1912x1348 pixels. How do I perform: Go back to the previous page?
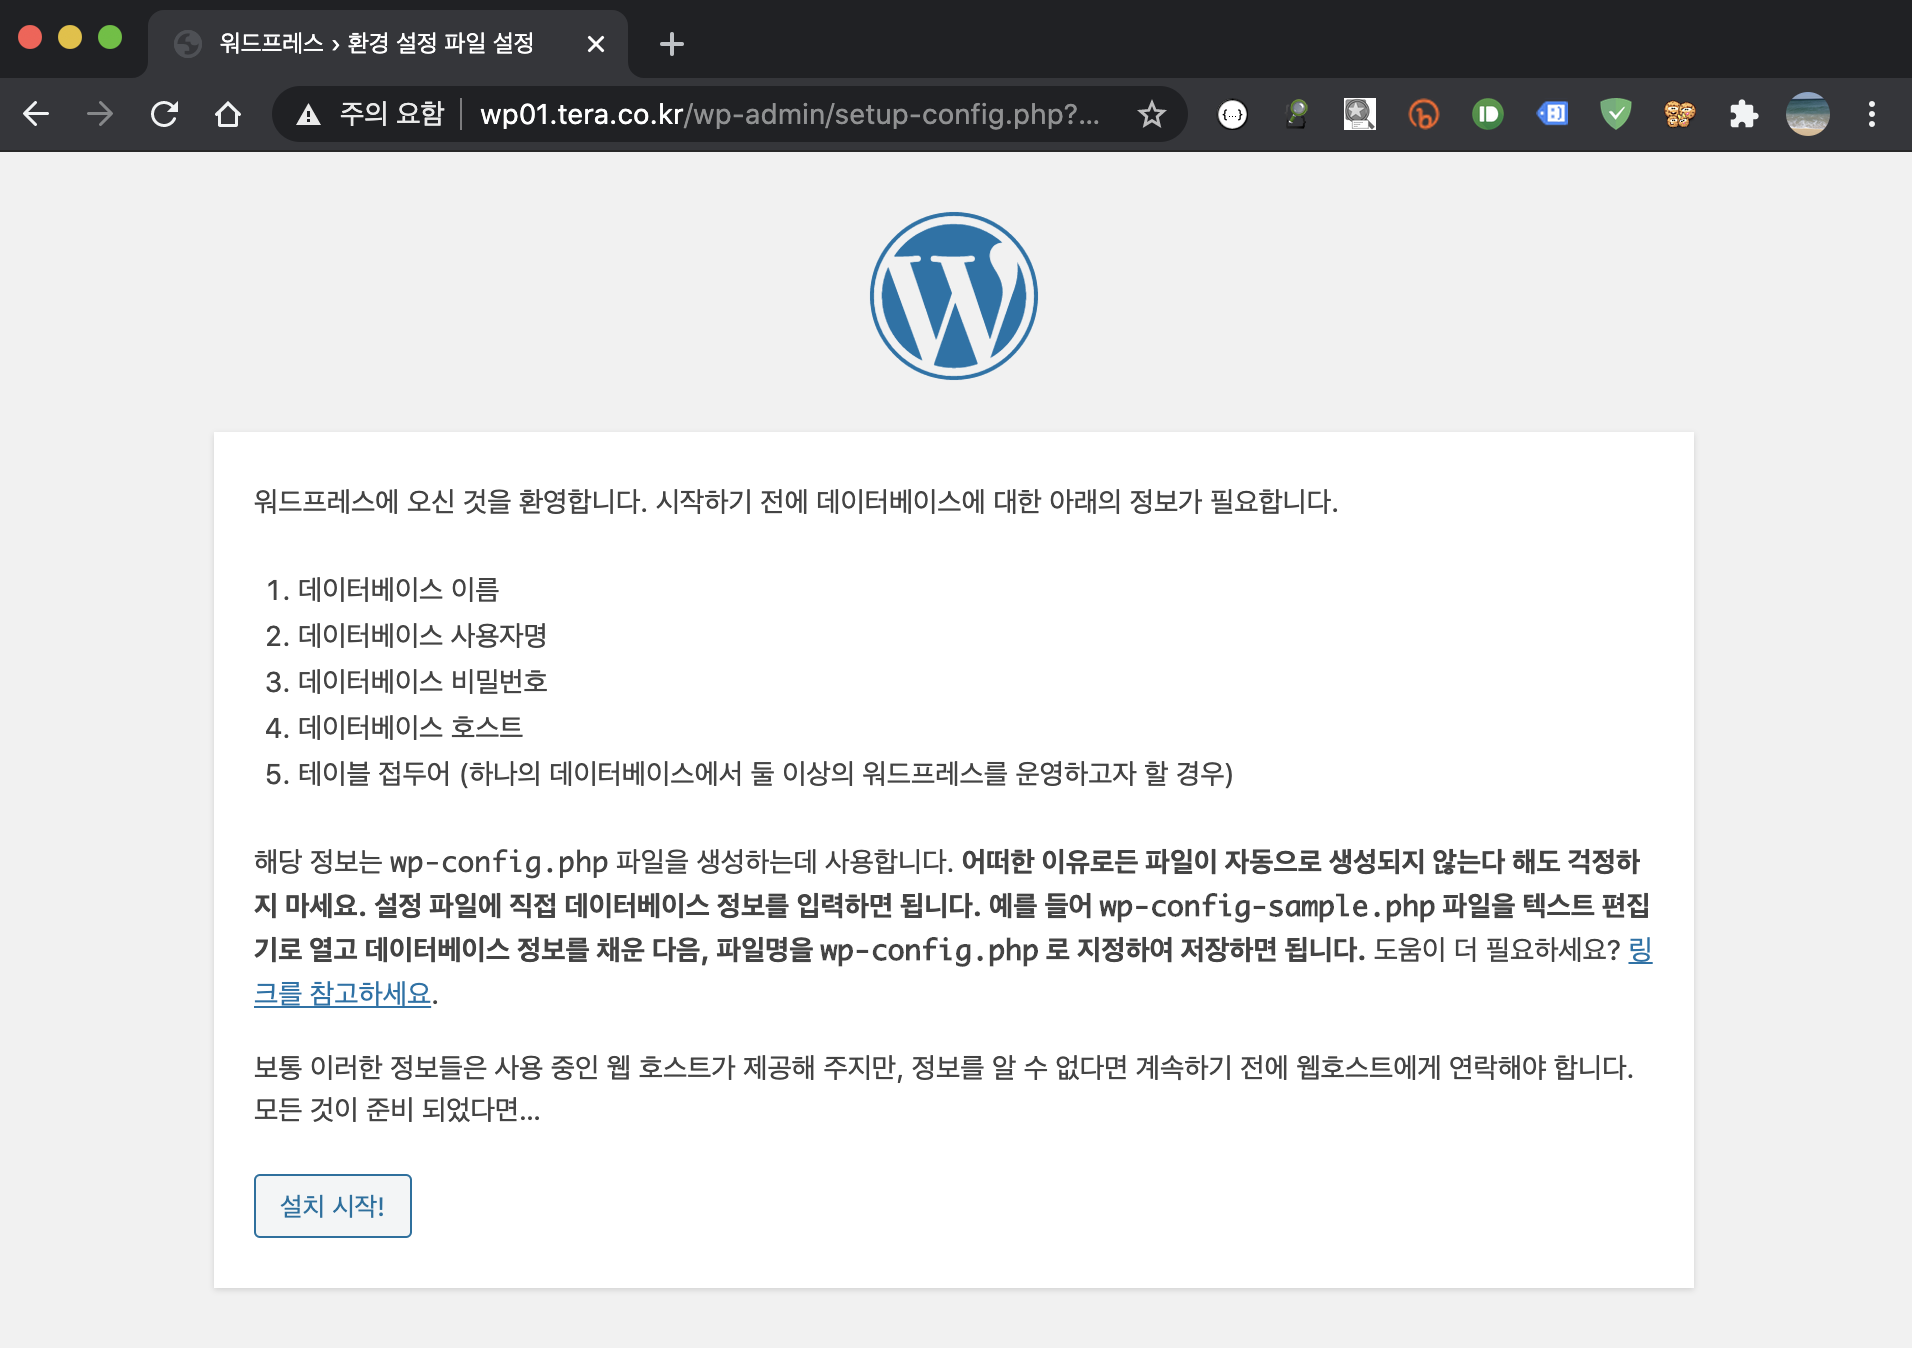click(36, 114)
